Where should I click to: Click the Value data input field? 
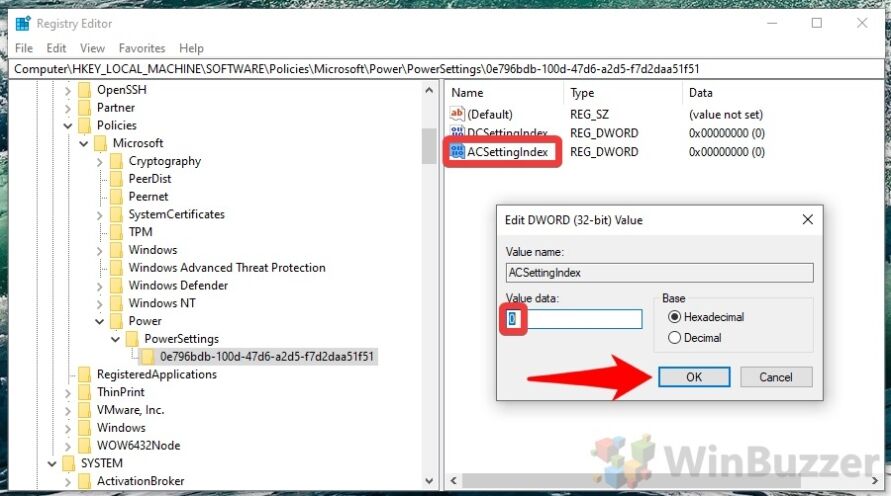pyautogui.click(x=574, y=319)
